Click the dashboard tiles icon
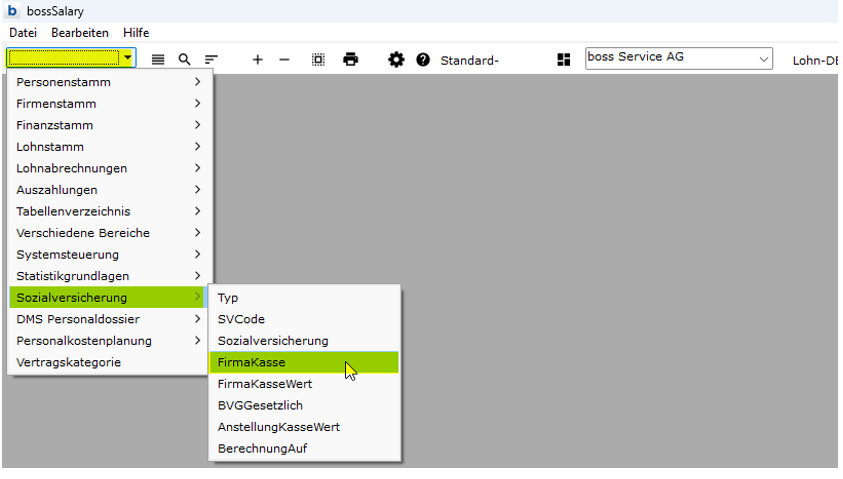 point(564,60)
